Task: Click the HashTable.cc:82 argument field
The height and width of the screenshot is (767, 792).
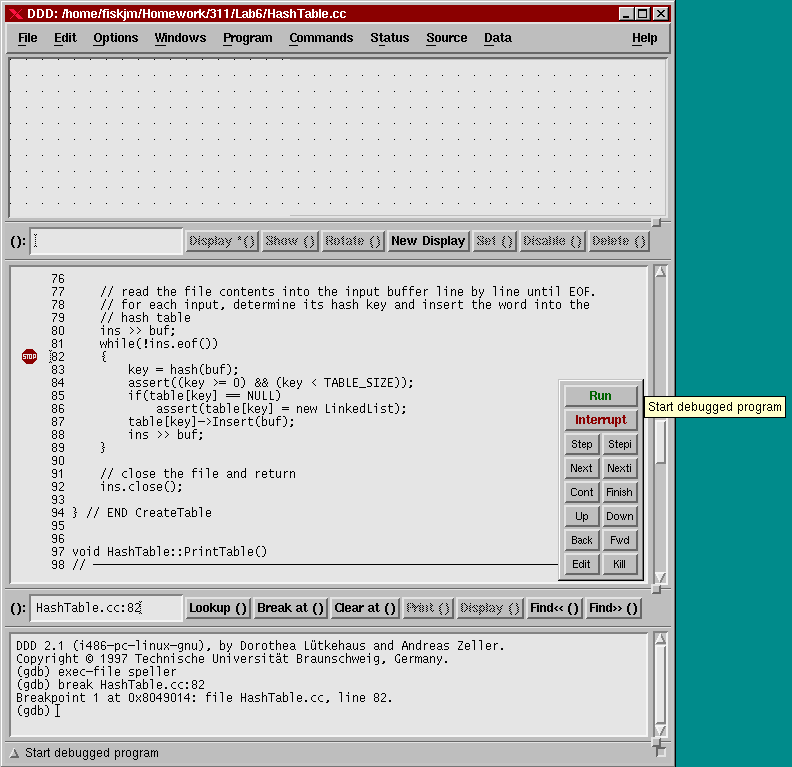Action: (106, 608)
